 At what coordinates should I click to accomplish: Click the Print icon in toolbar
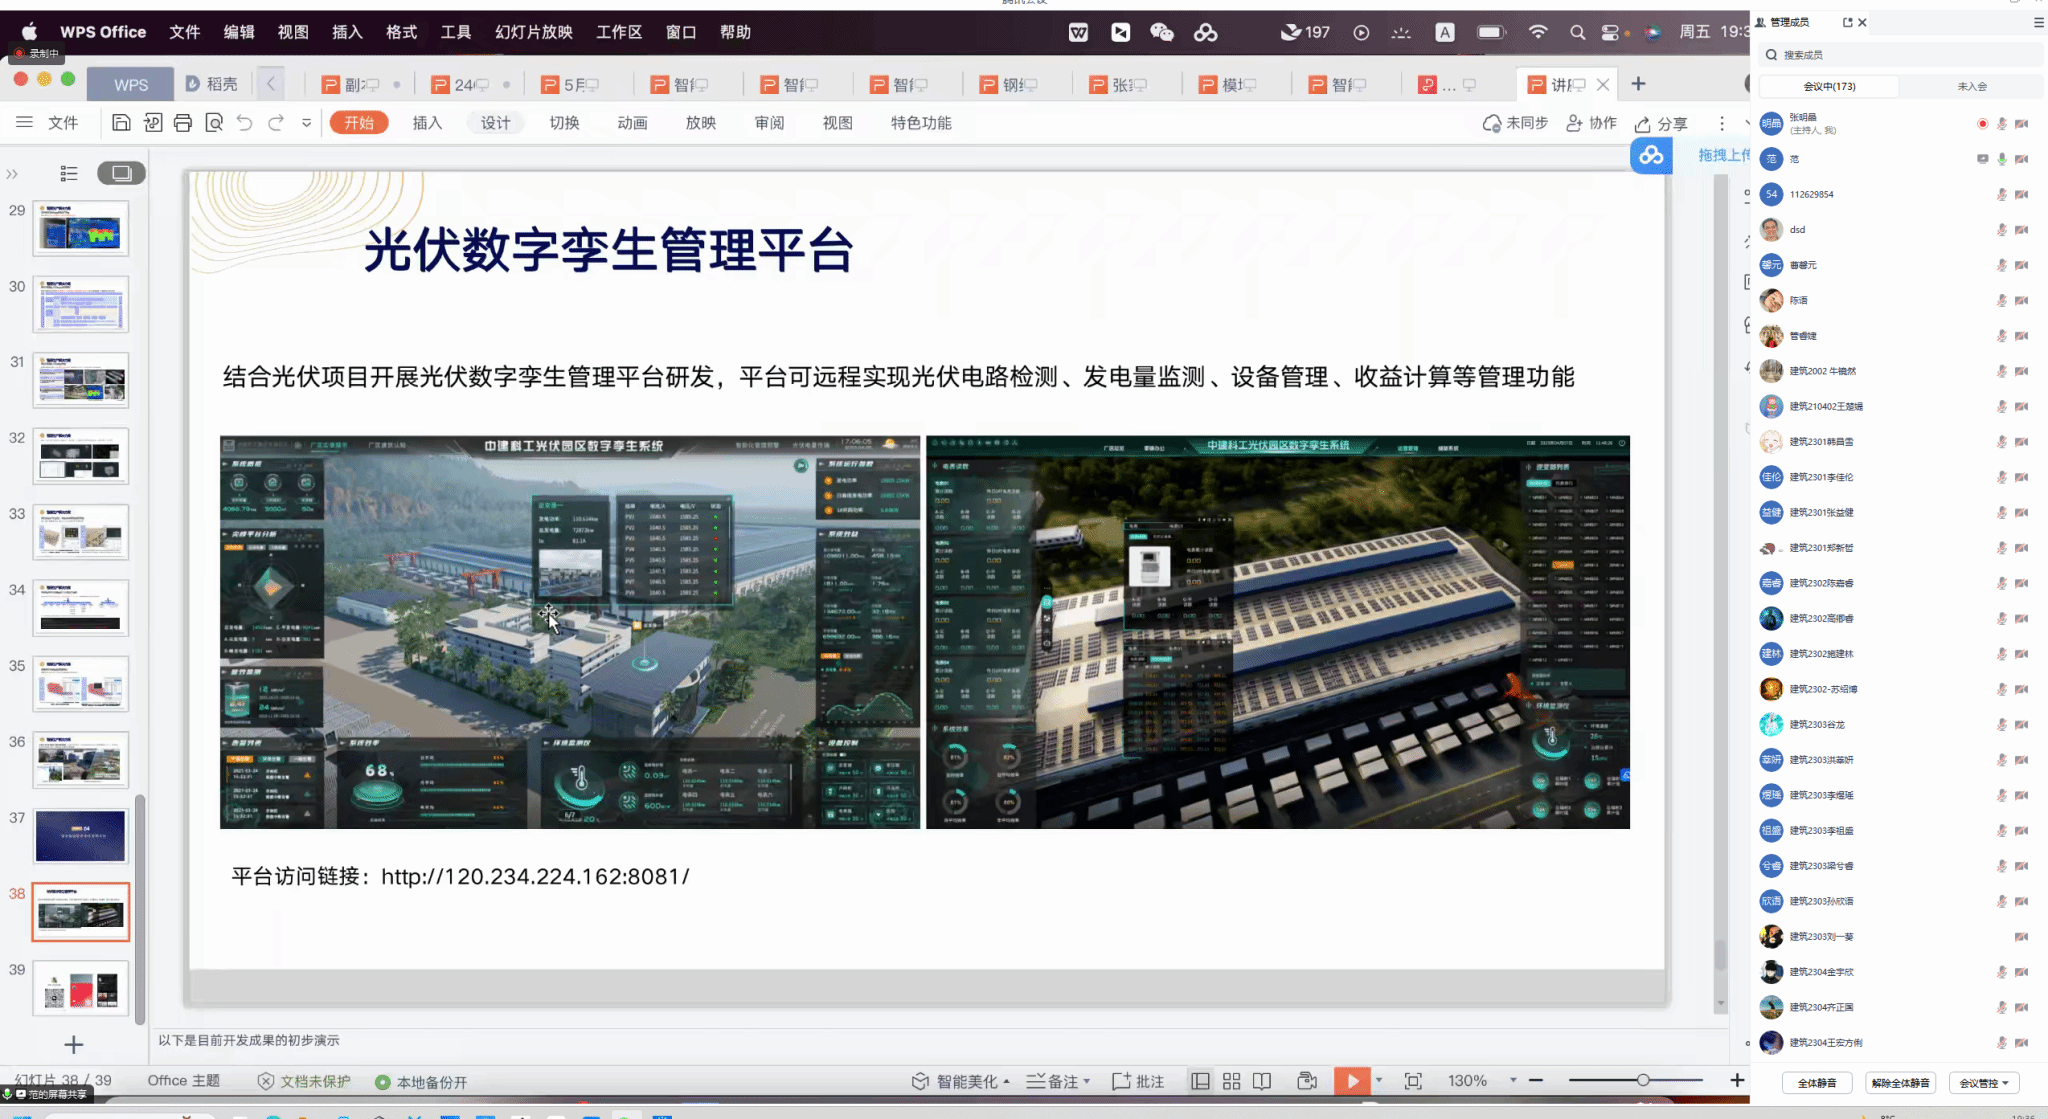[183, 123]
